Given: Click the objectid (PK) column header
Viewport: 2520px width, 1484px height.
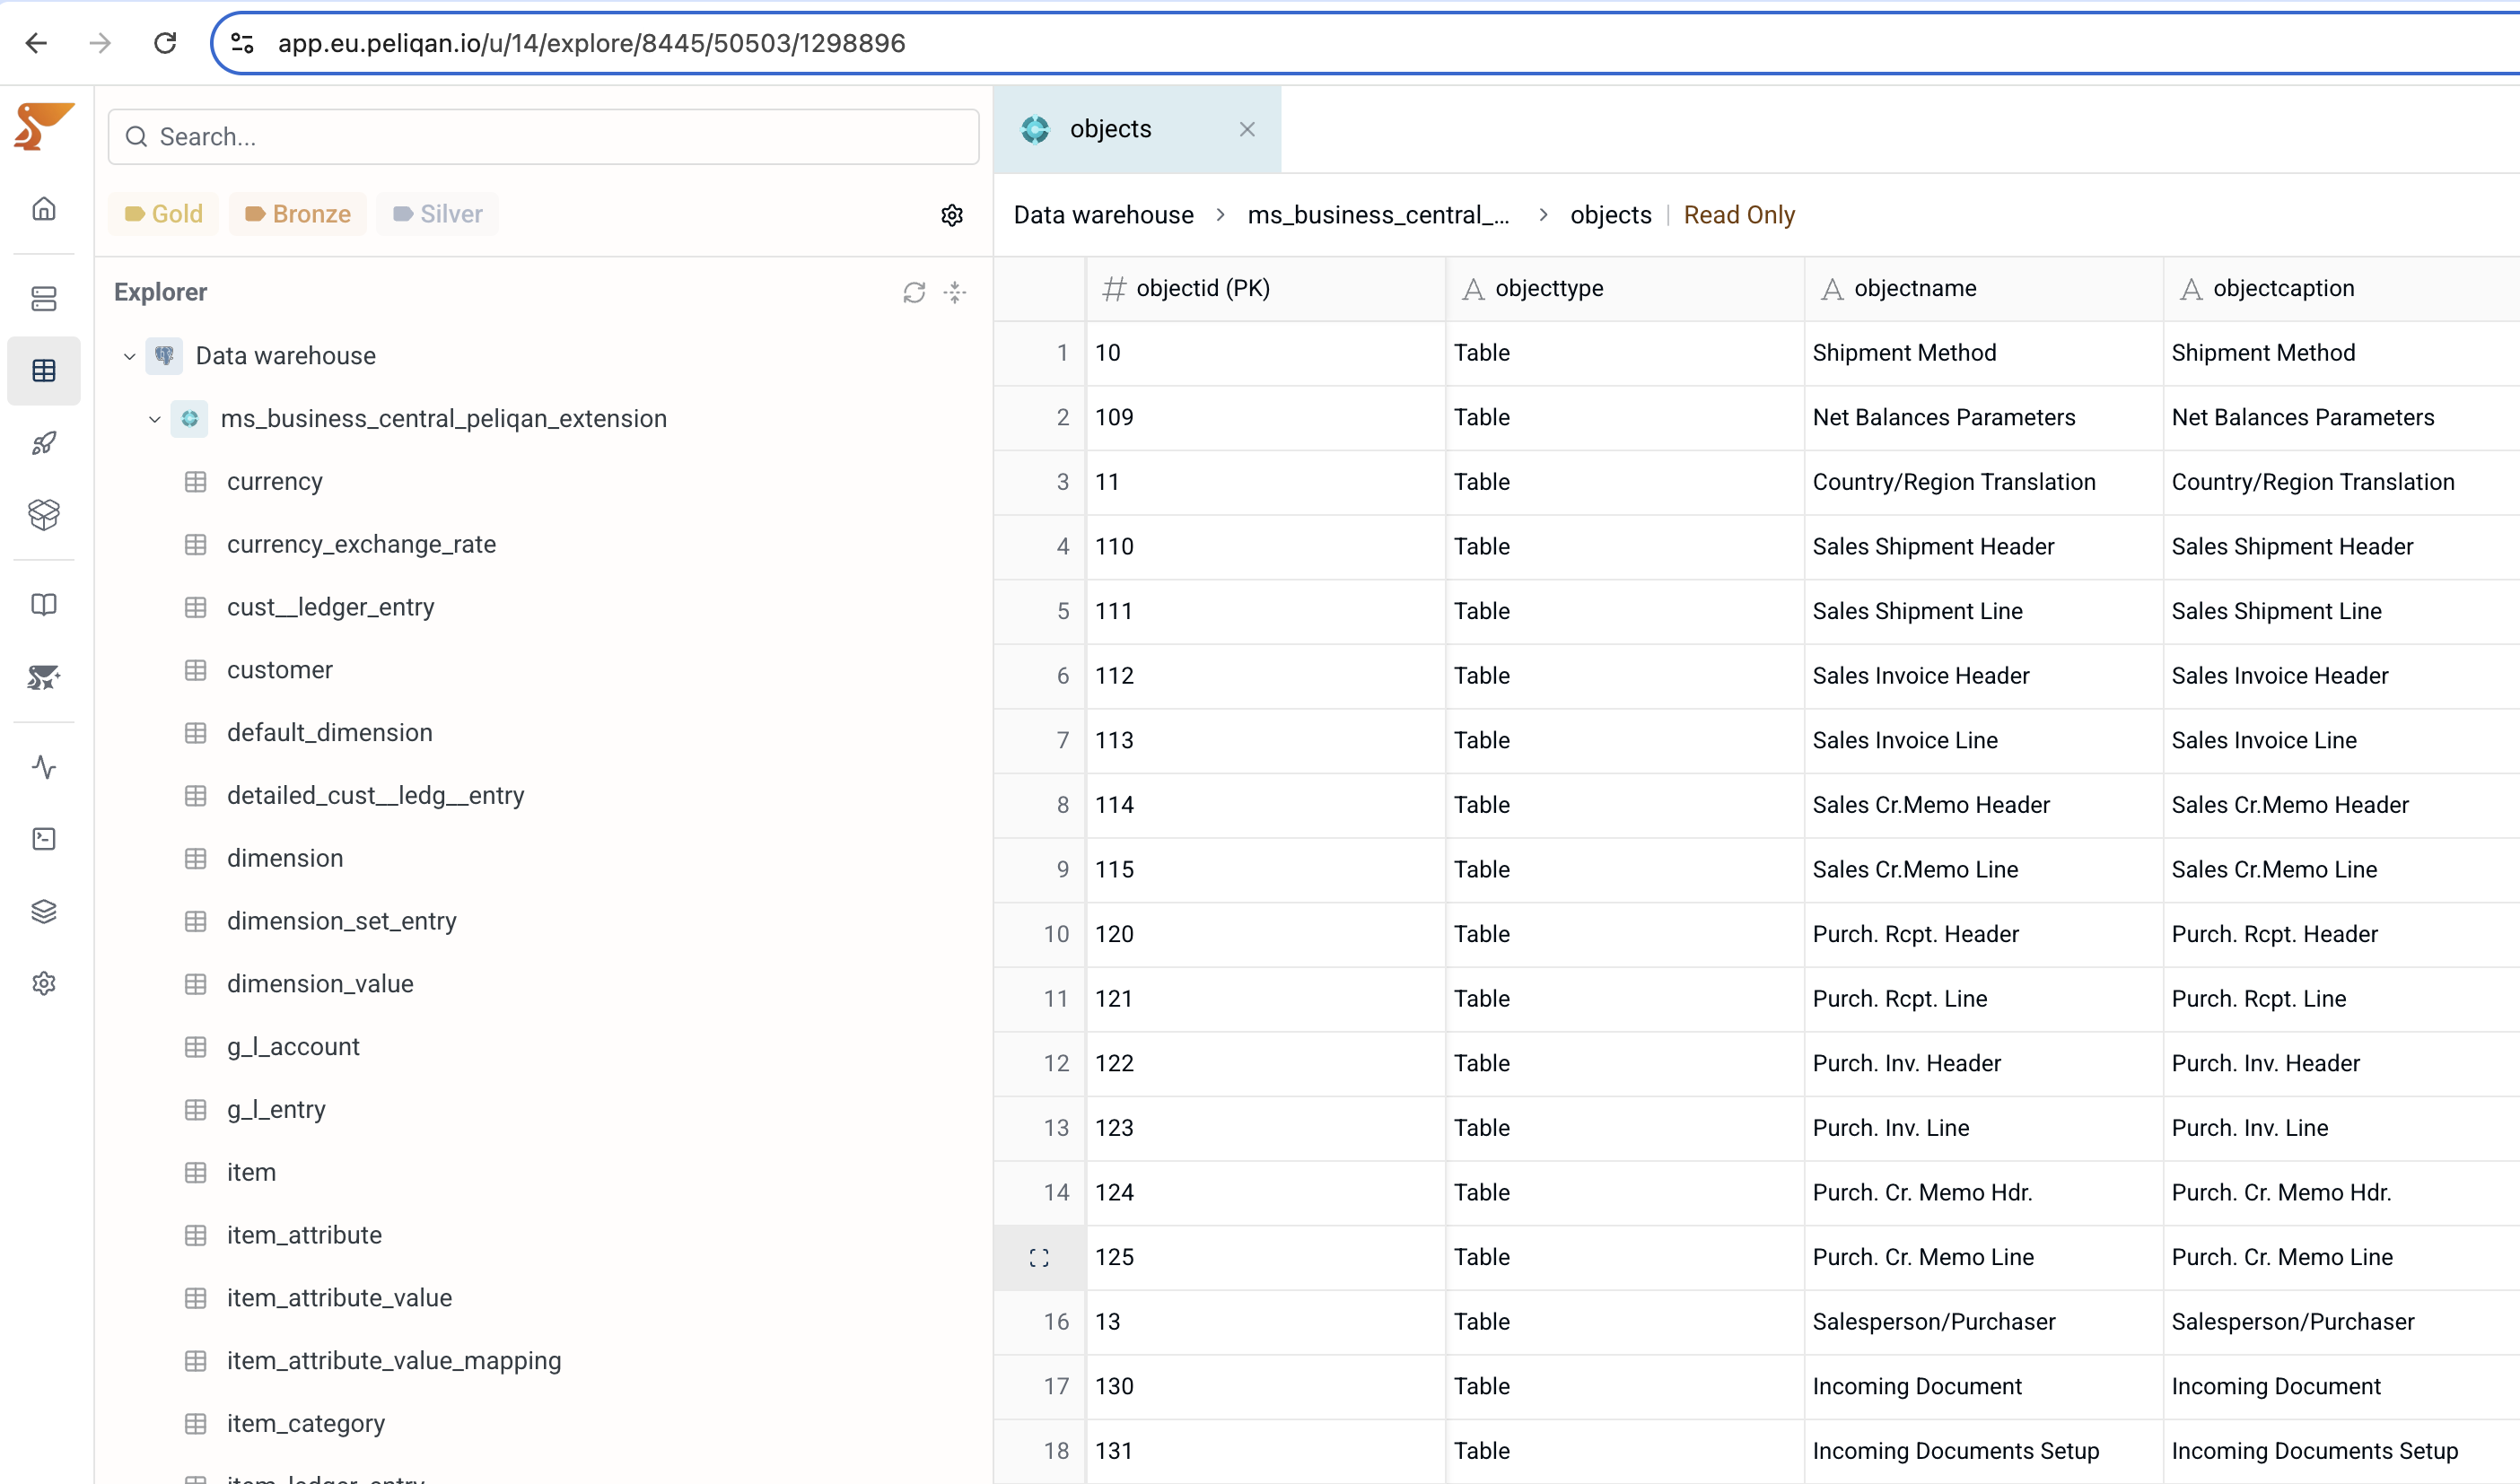Looking at the screenshot, I should click(1265, 289).
